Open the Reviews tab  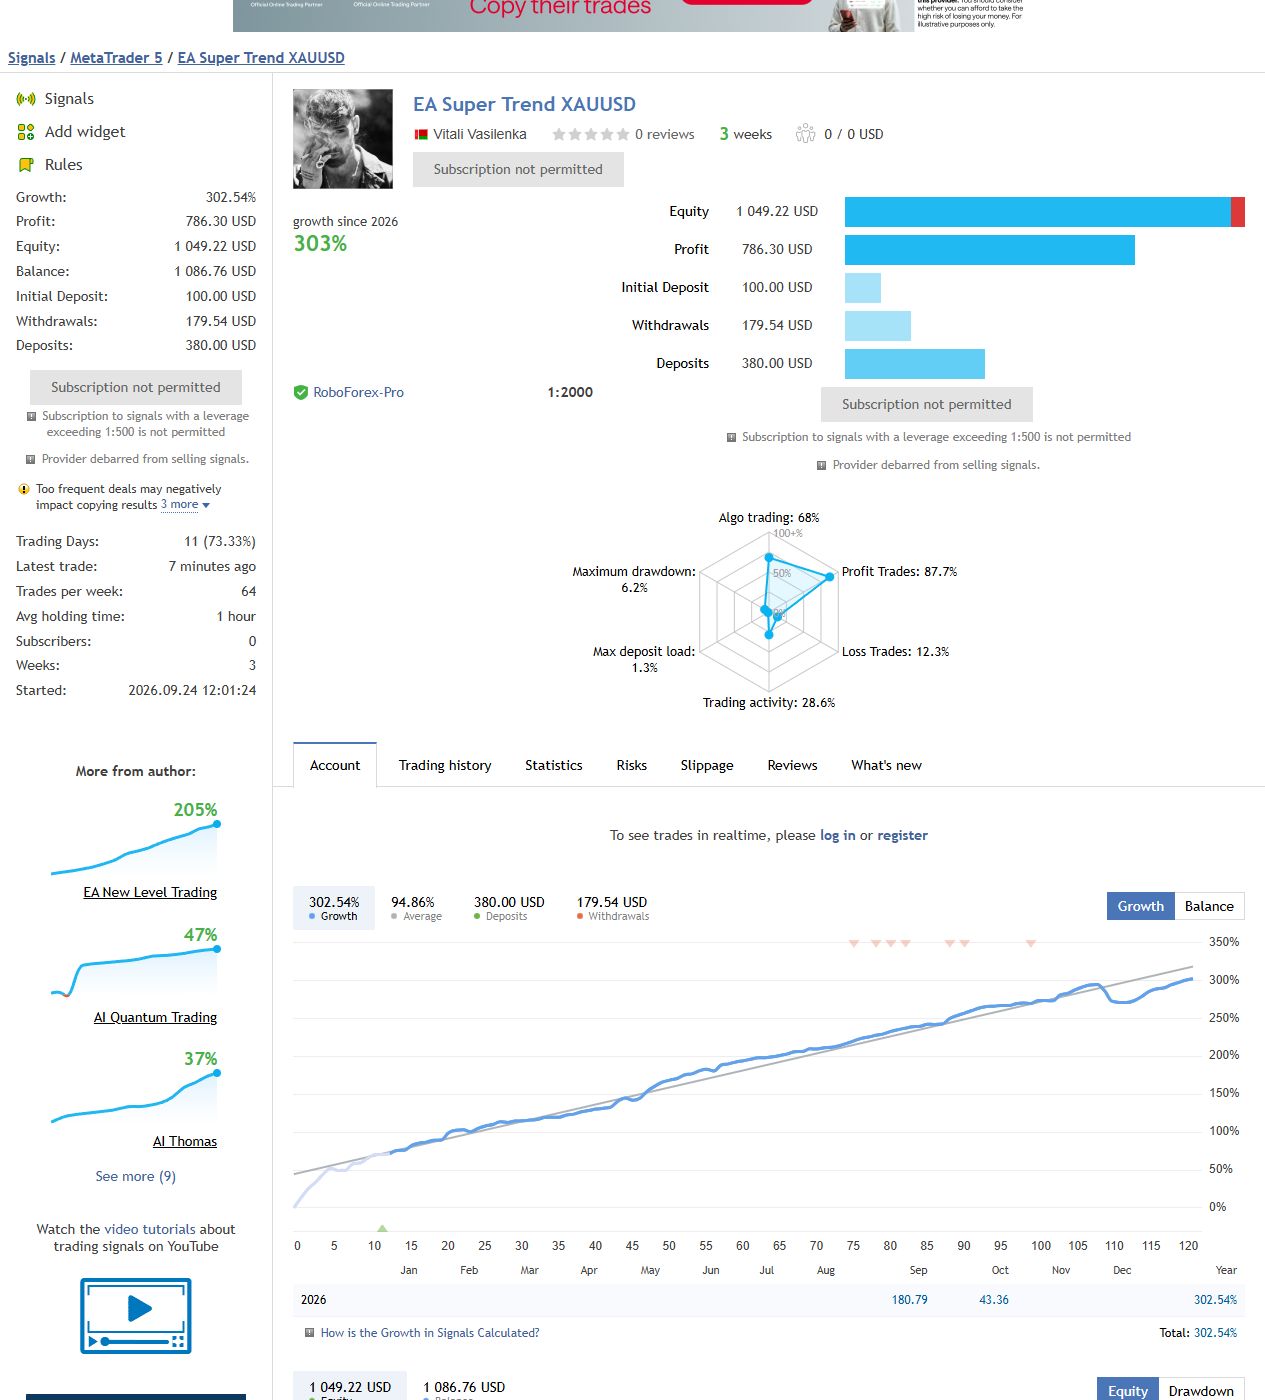pos(792,765)
